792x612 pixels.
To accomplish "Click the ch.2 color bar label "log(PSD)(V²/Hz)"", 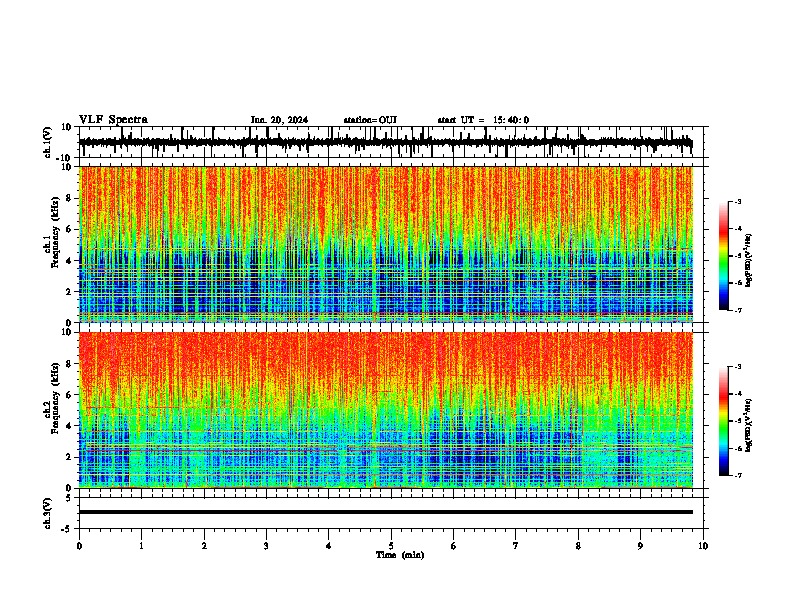I will coord(748,425).
